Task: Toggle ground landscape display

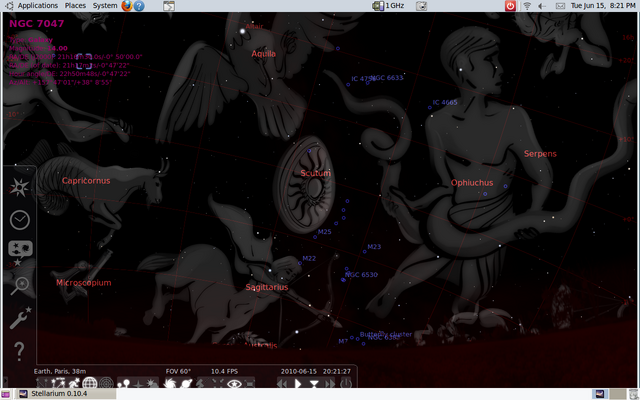Action: tap(124, 383)
